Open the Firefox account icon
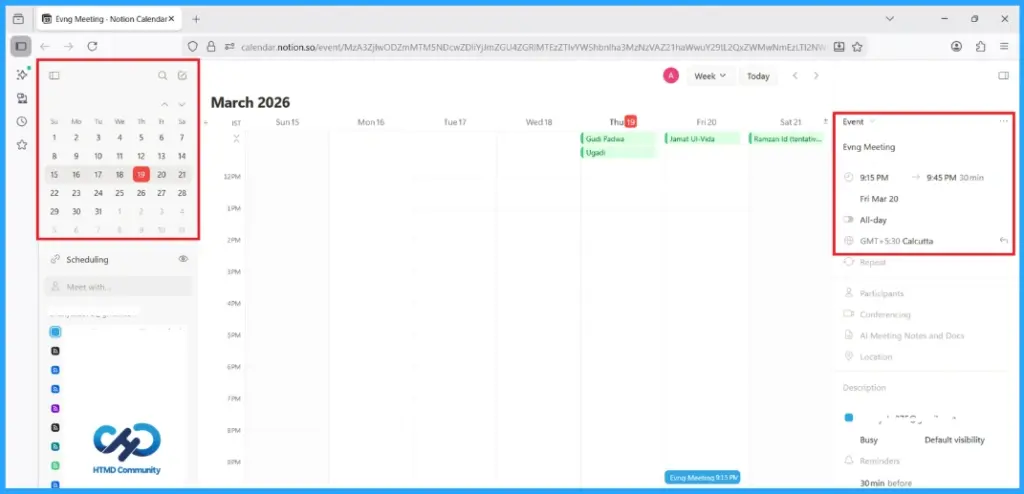Image resolution: width=1024 pixels, height=494 pixels. point(956,46)
